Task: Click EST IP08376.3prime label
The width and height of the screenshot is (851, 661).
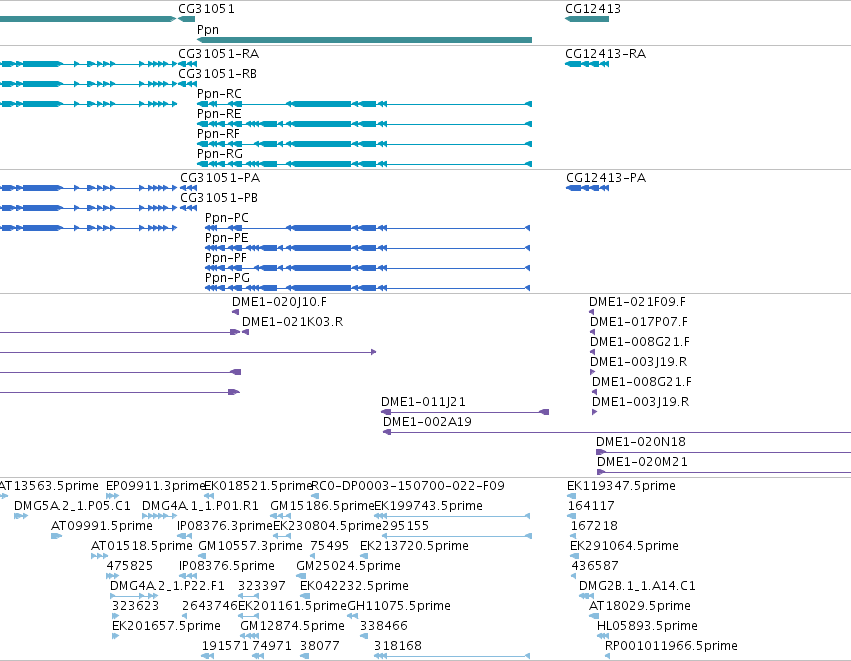Action: (225, 526)
